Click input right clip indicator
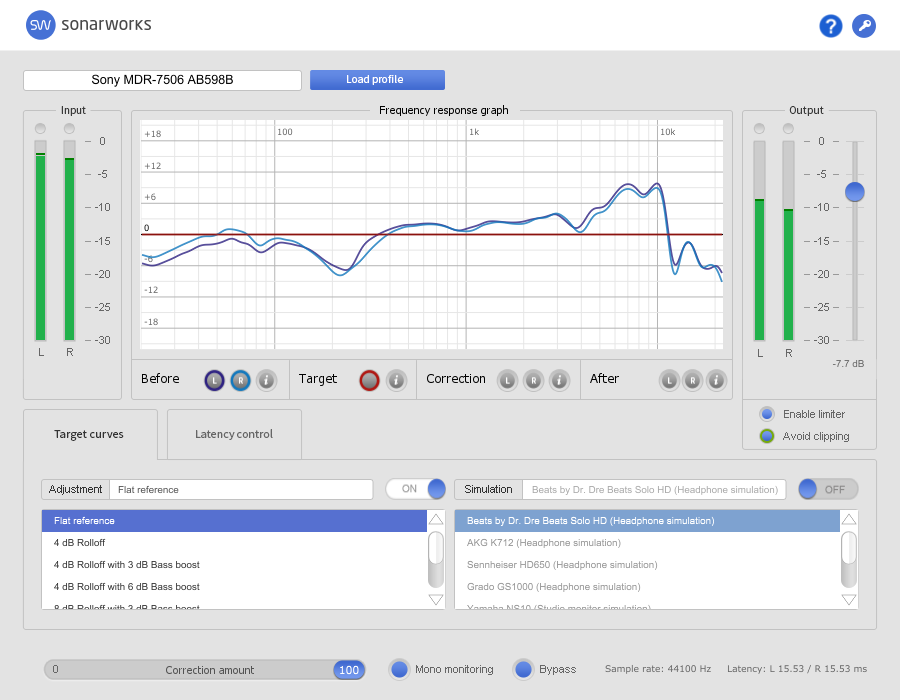This screenshot has width=900, height=700. 69,128
